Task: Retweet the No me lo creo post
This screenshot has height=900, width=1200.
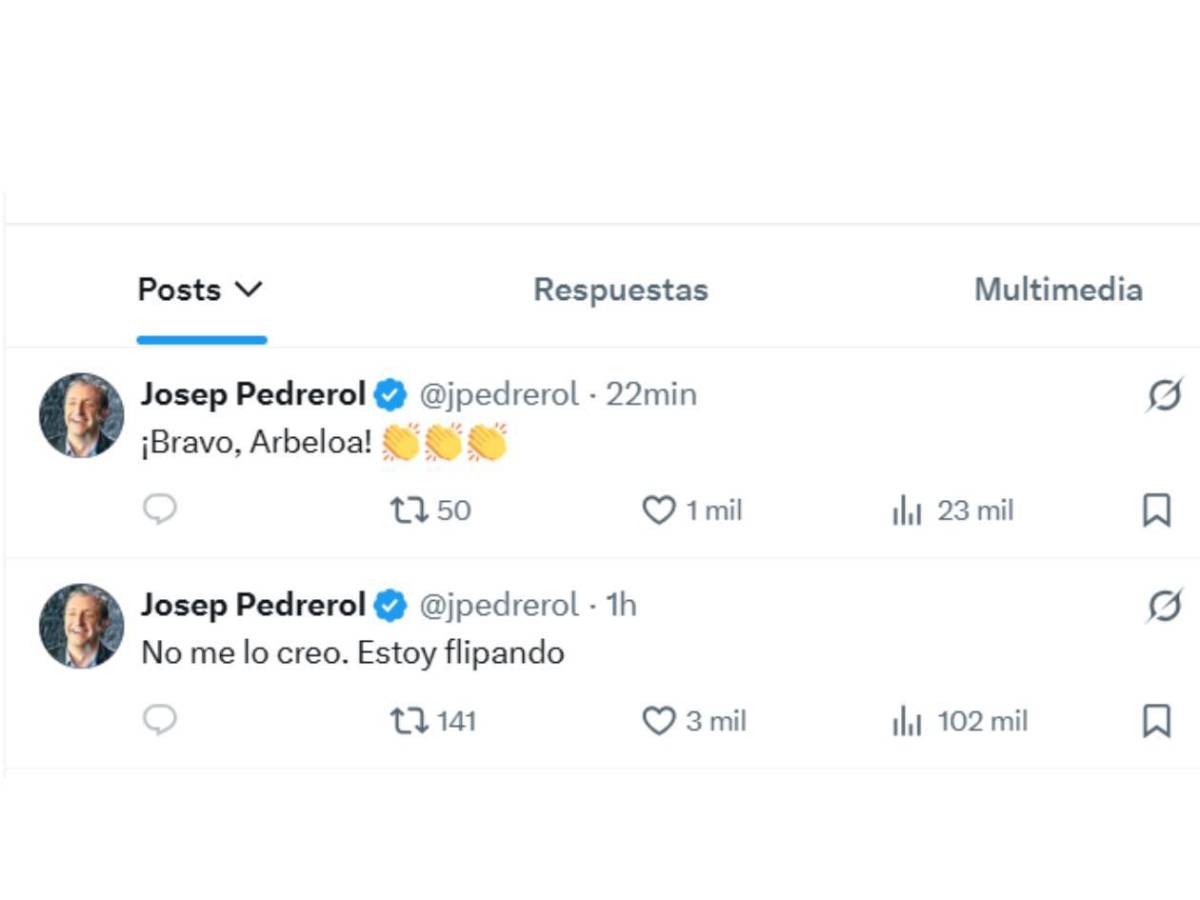Action: [x=411, y=720]
